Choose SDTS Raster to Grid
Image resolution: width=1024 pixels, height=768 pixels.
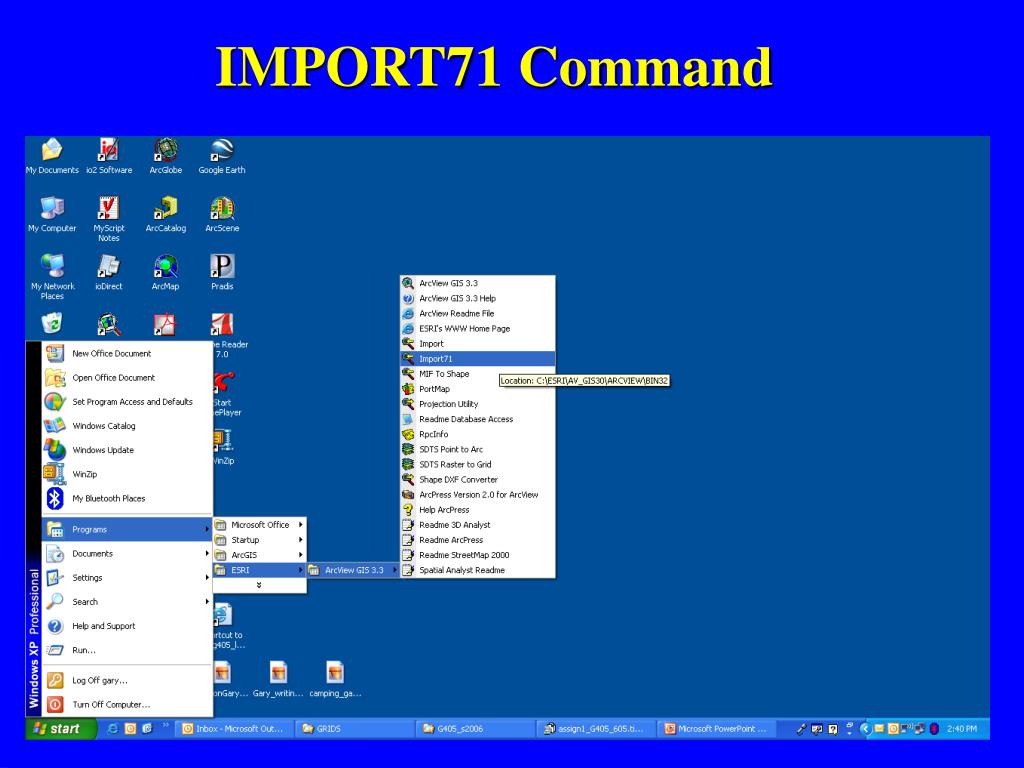tap(478, 464)
